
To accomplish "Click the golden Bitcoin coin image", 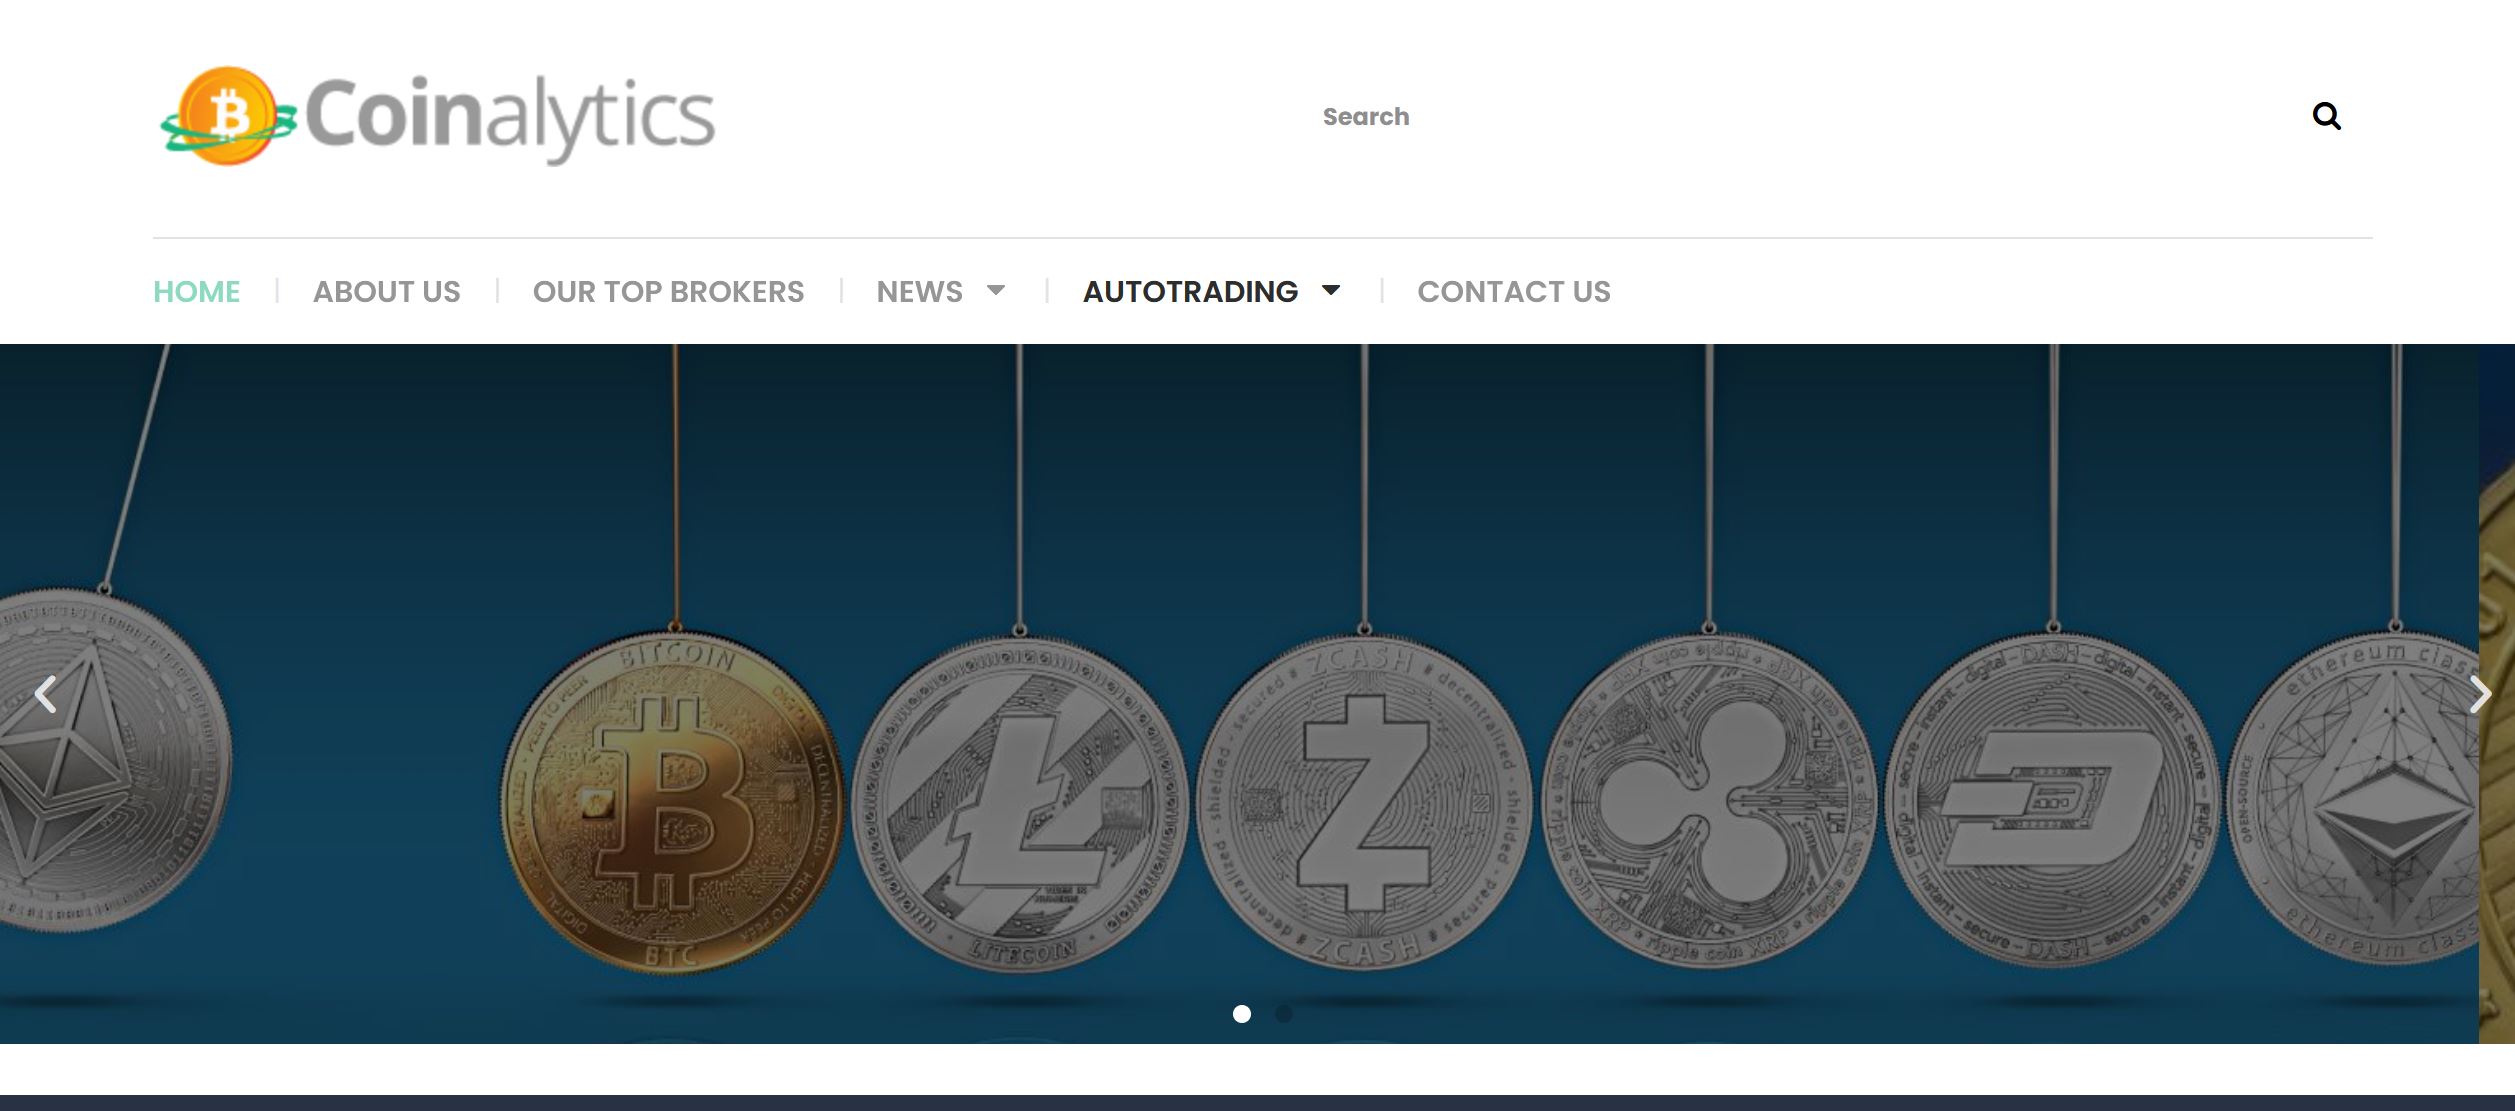I will click(x=672, y=802).
